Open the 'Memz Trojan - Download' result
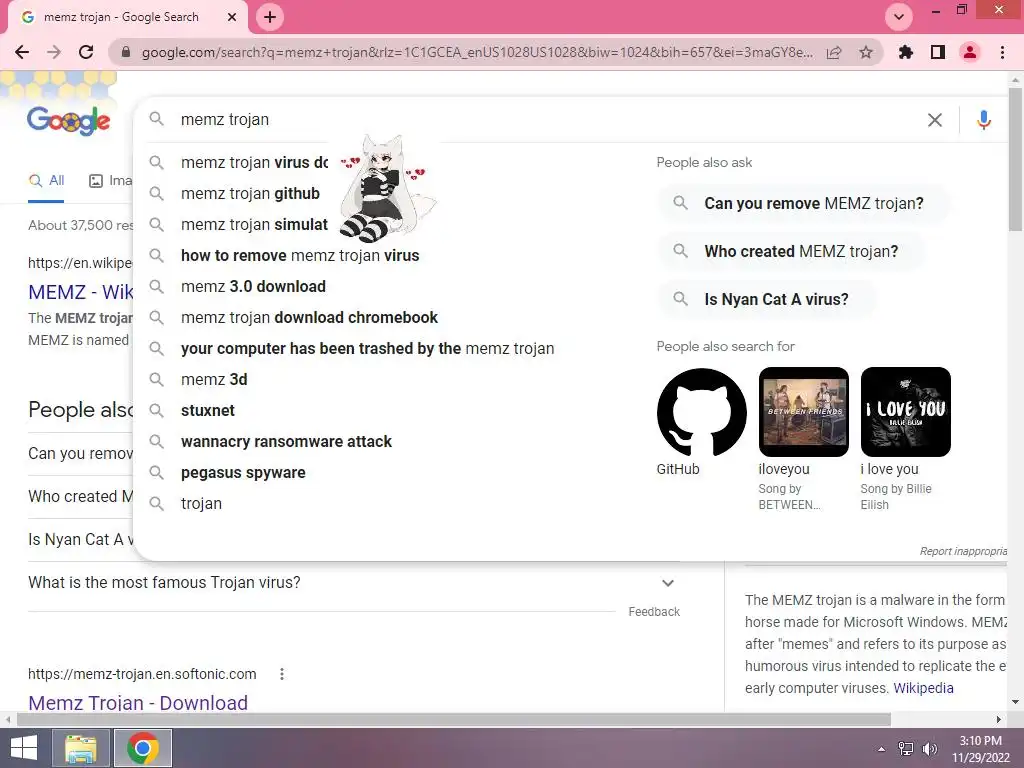 pos(138,703)
